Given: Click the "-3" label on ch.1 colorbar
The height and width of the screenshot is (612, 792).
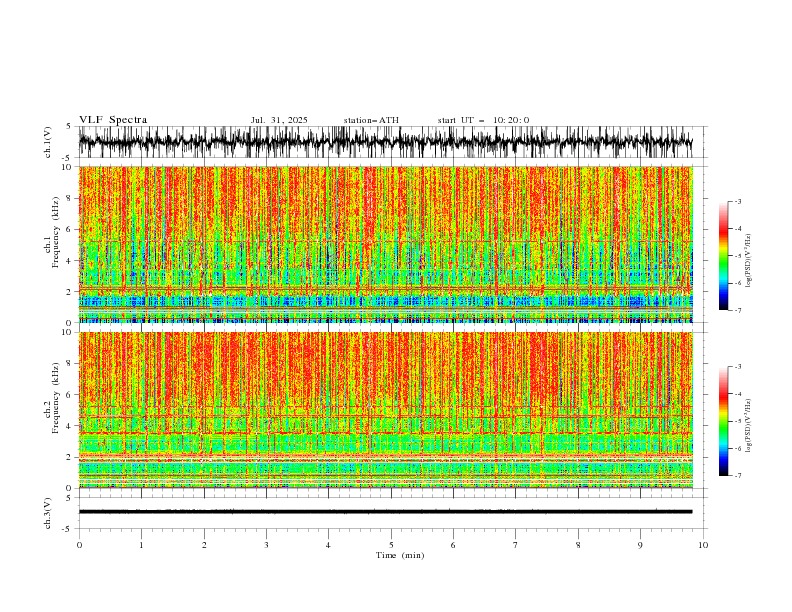Looking at the screenshot, I should tap(738, 201).
